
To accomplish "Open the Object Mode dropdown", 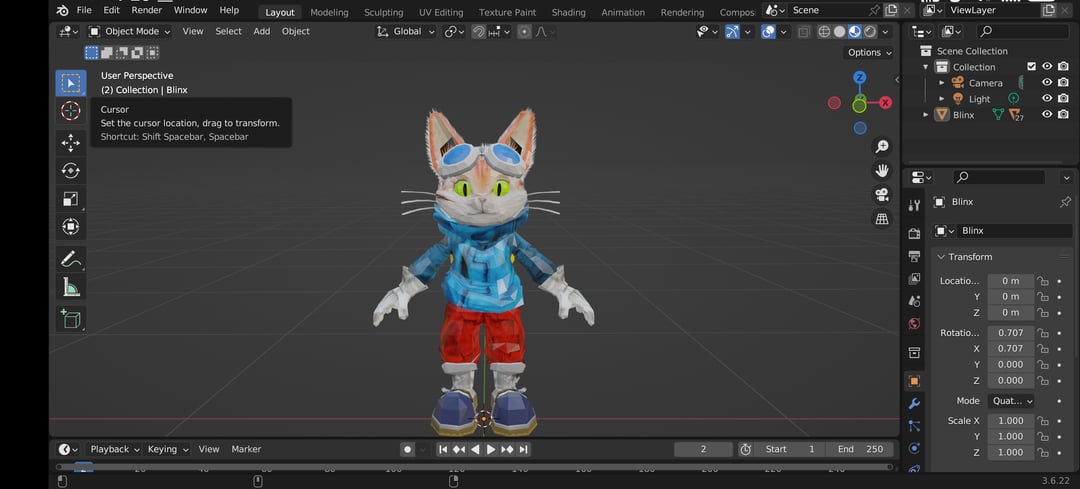I will tap(130, 31).
